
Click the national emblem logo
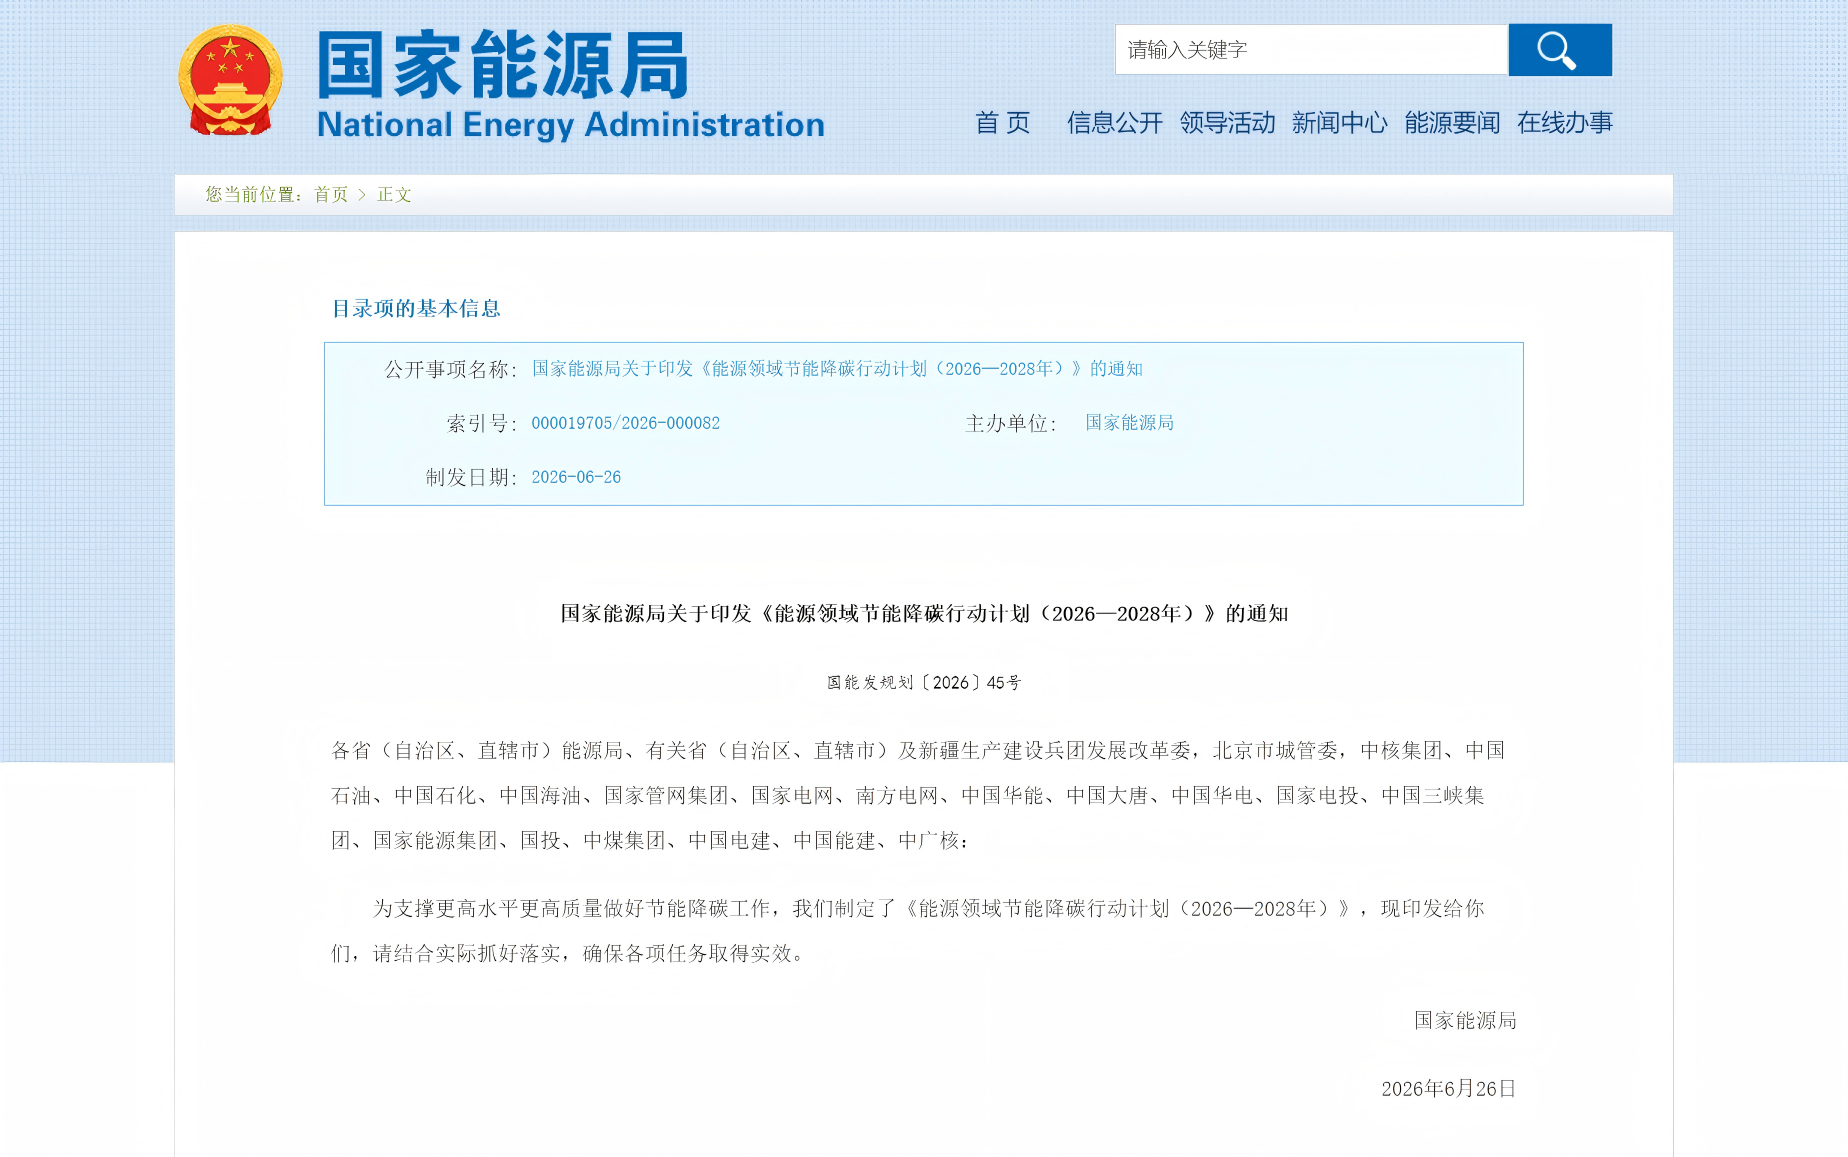[231, 81]
